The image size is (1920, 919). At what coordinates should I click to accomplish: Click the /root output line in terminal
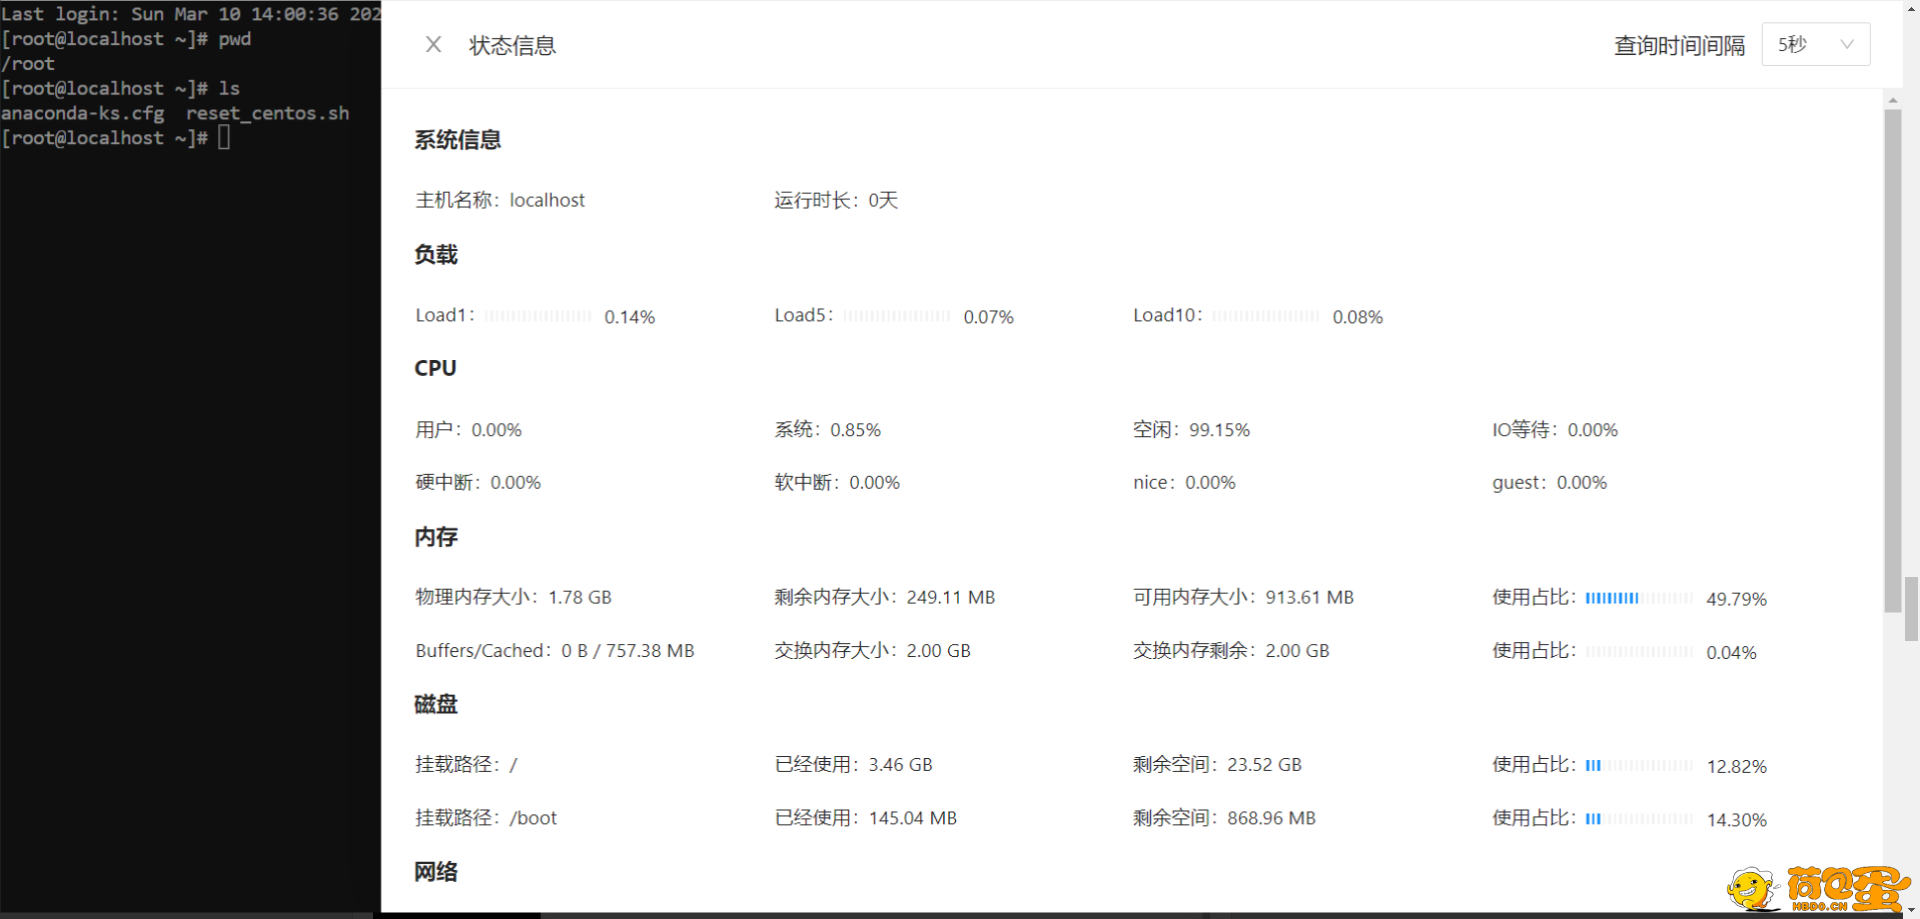click(x=28, y=64)
